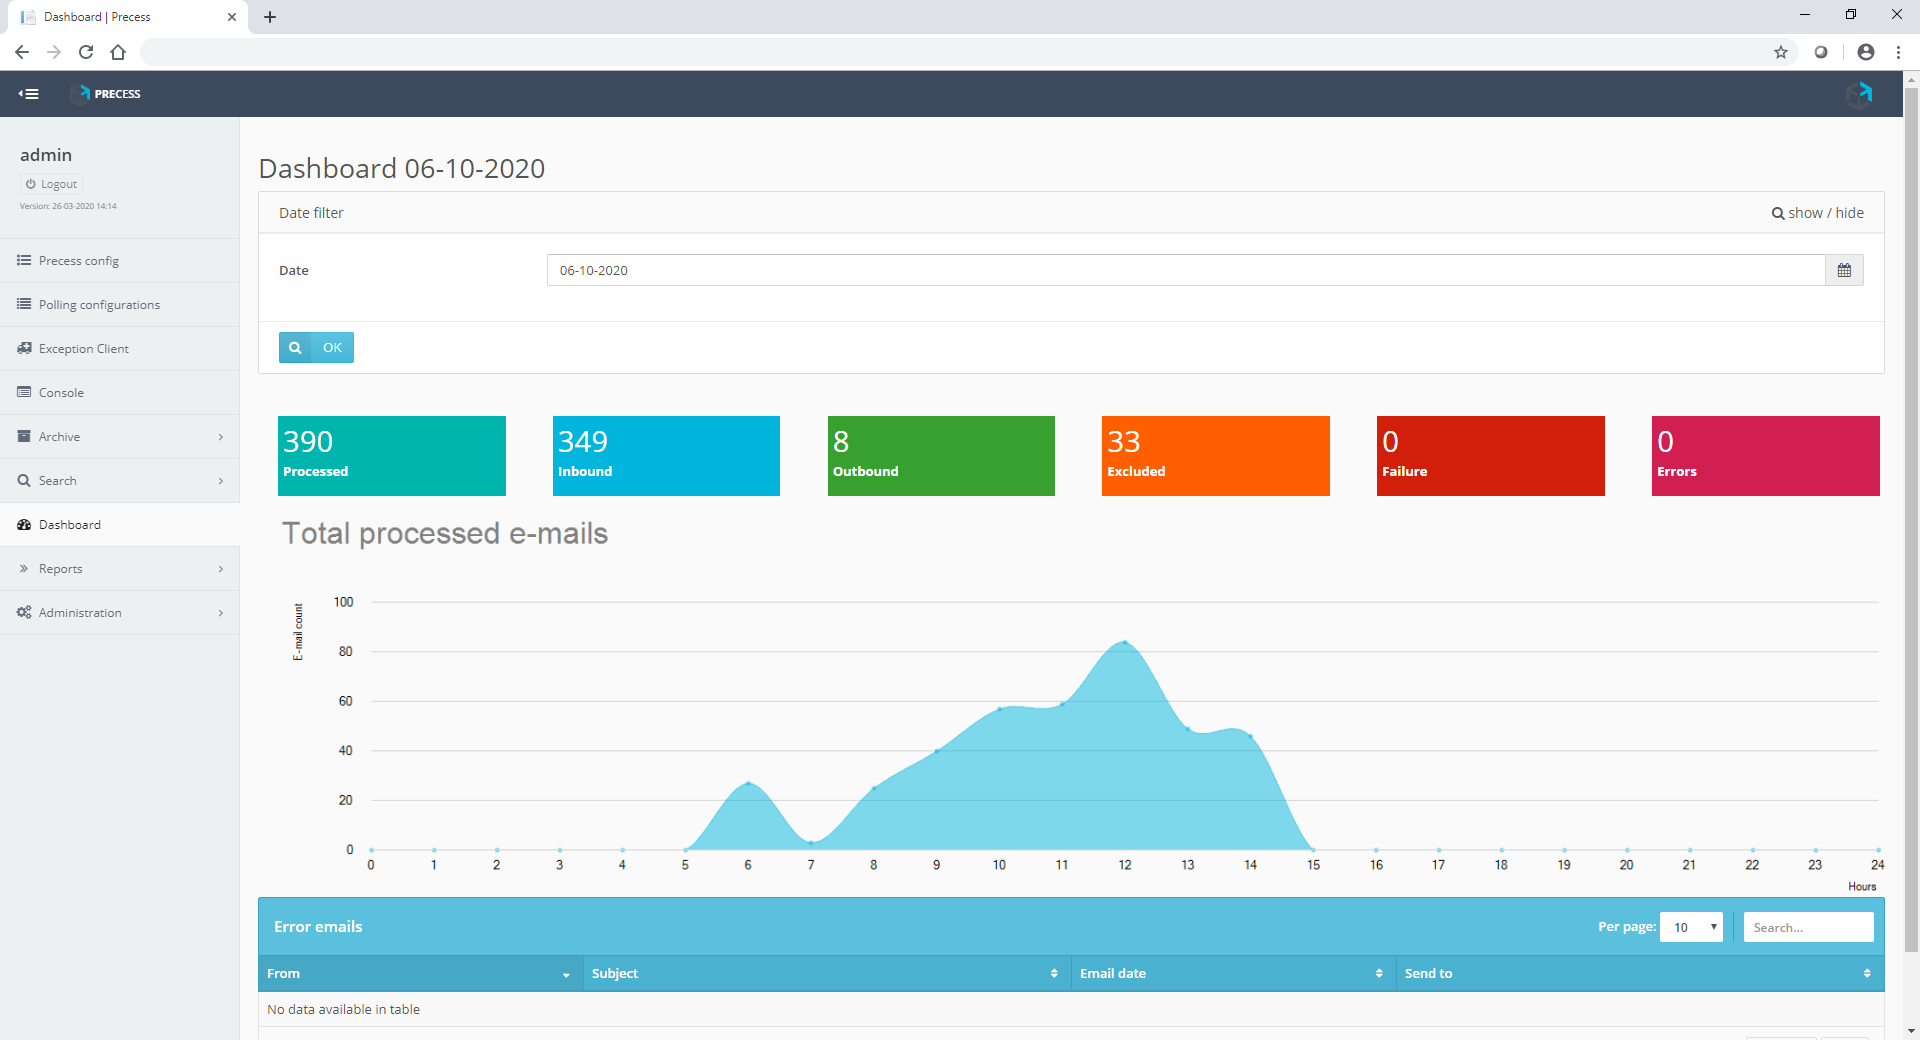Click the Precess logo in header

[x=107, y=94]
